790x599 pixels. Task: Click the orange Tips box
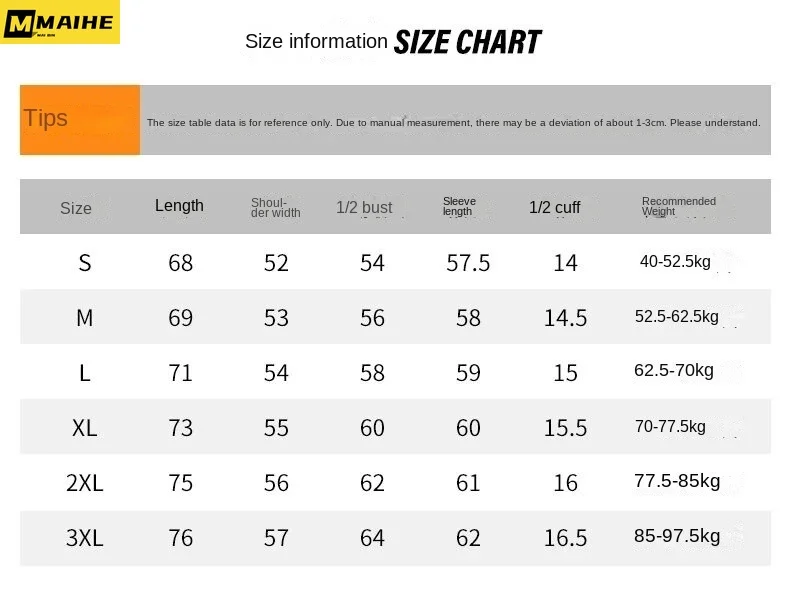tap(80, 120)
